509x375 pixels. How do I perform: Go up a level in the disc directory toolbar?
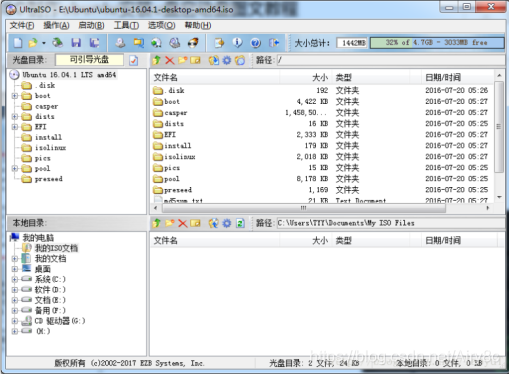156,60
